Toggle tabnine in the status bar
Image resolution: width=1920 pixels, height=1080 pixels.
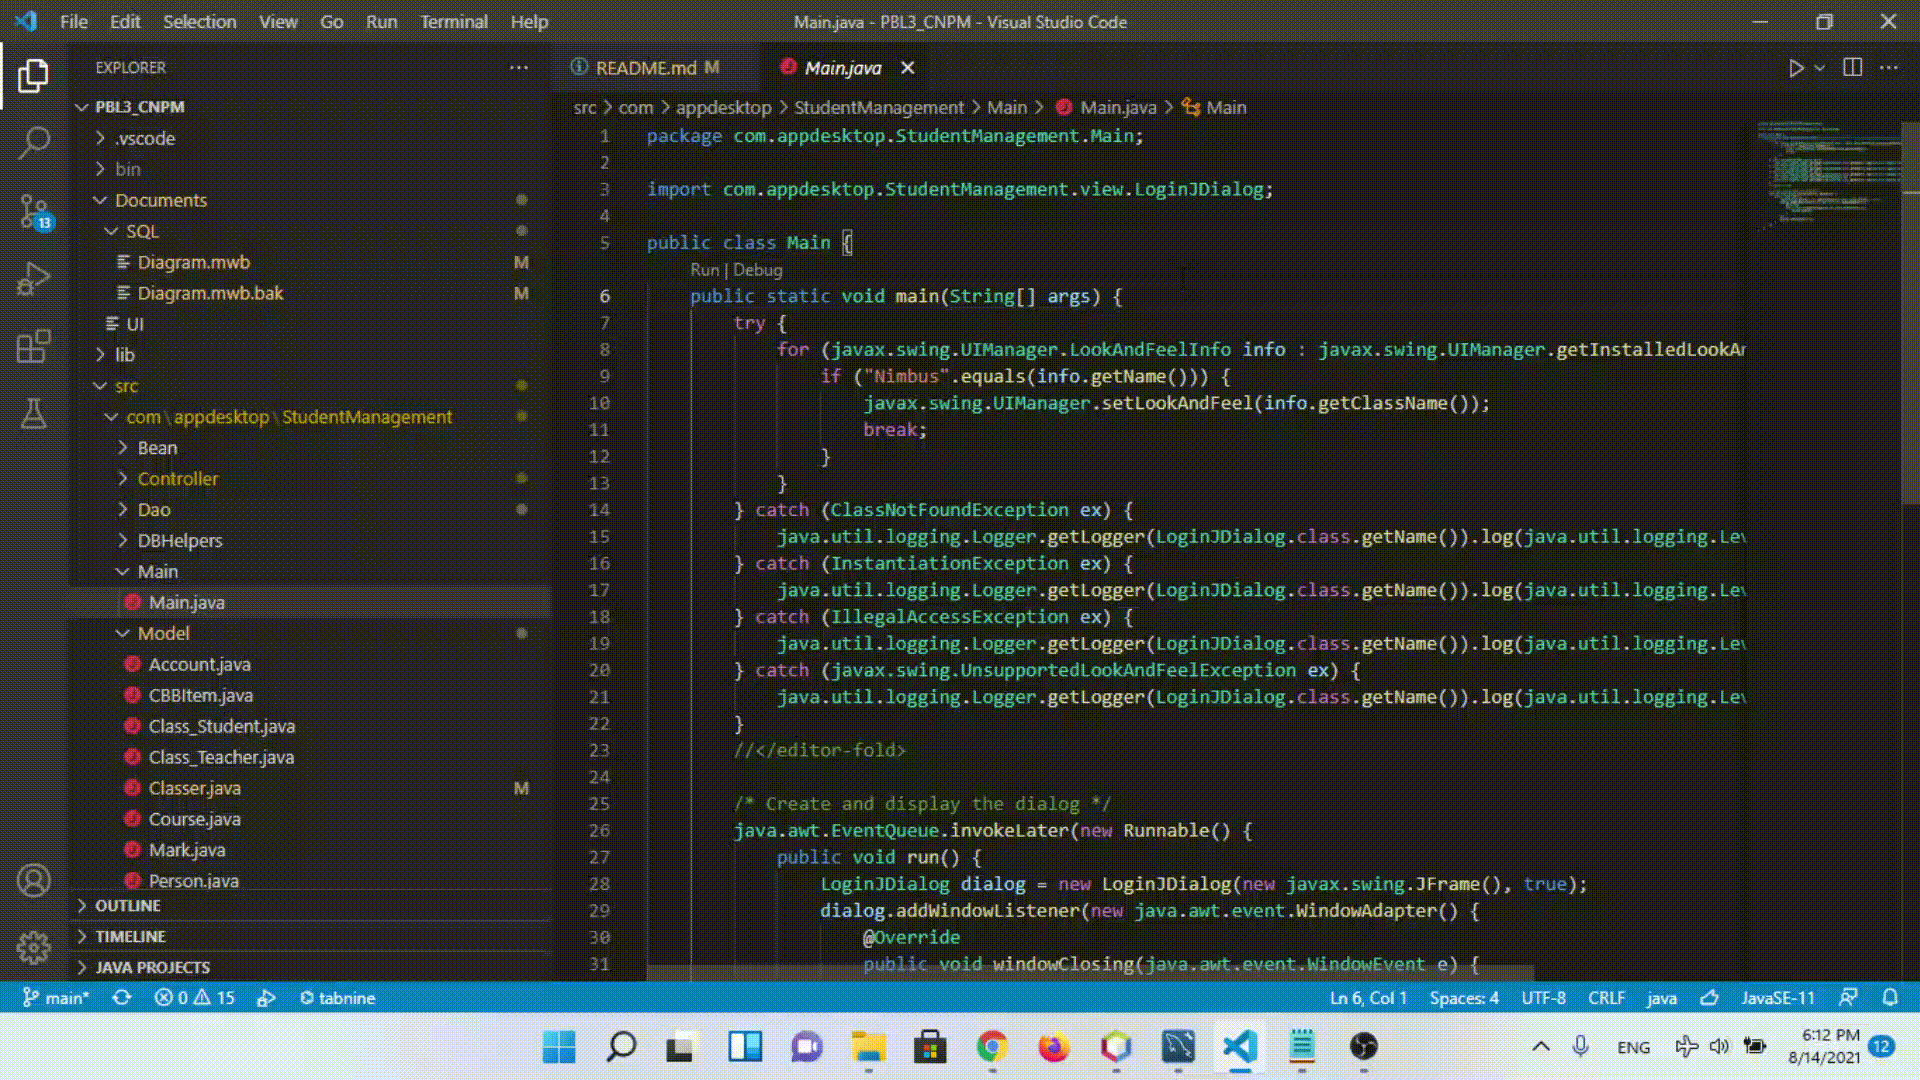pos(338,998)
